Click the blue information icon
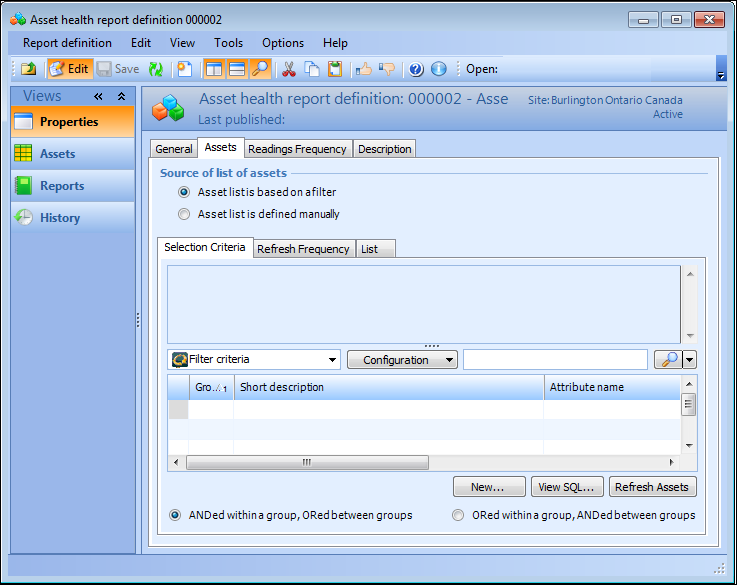This screenshot has width=737, height=585. (439, 69)
